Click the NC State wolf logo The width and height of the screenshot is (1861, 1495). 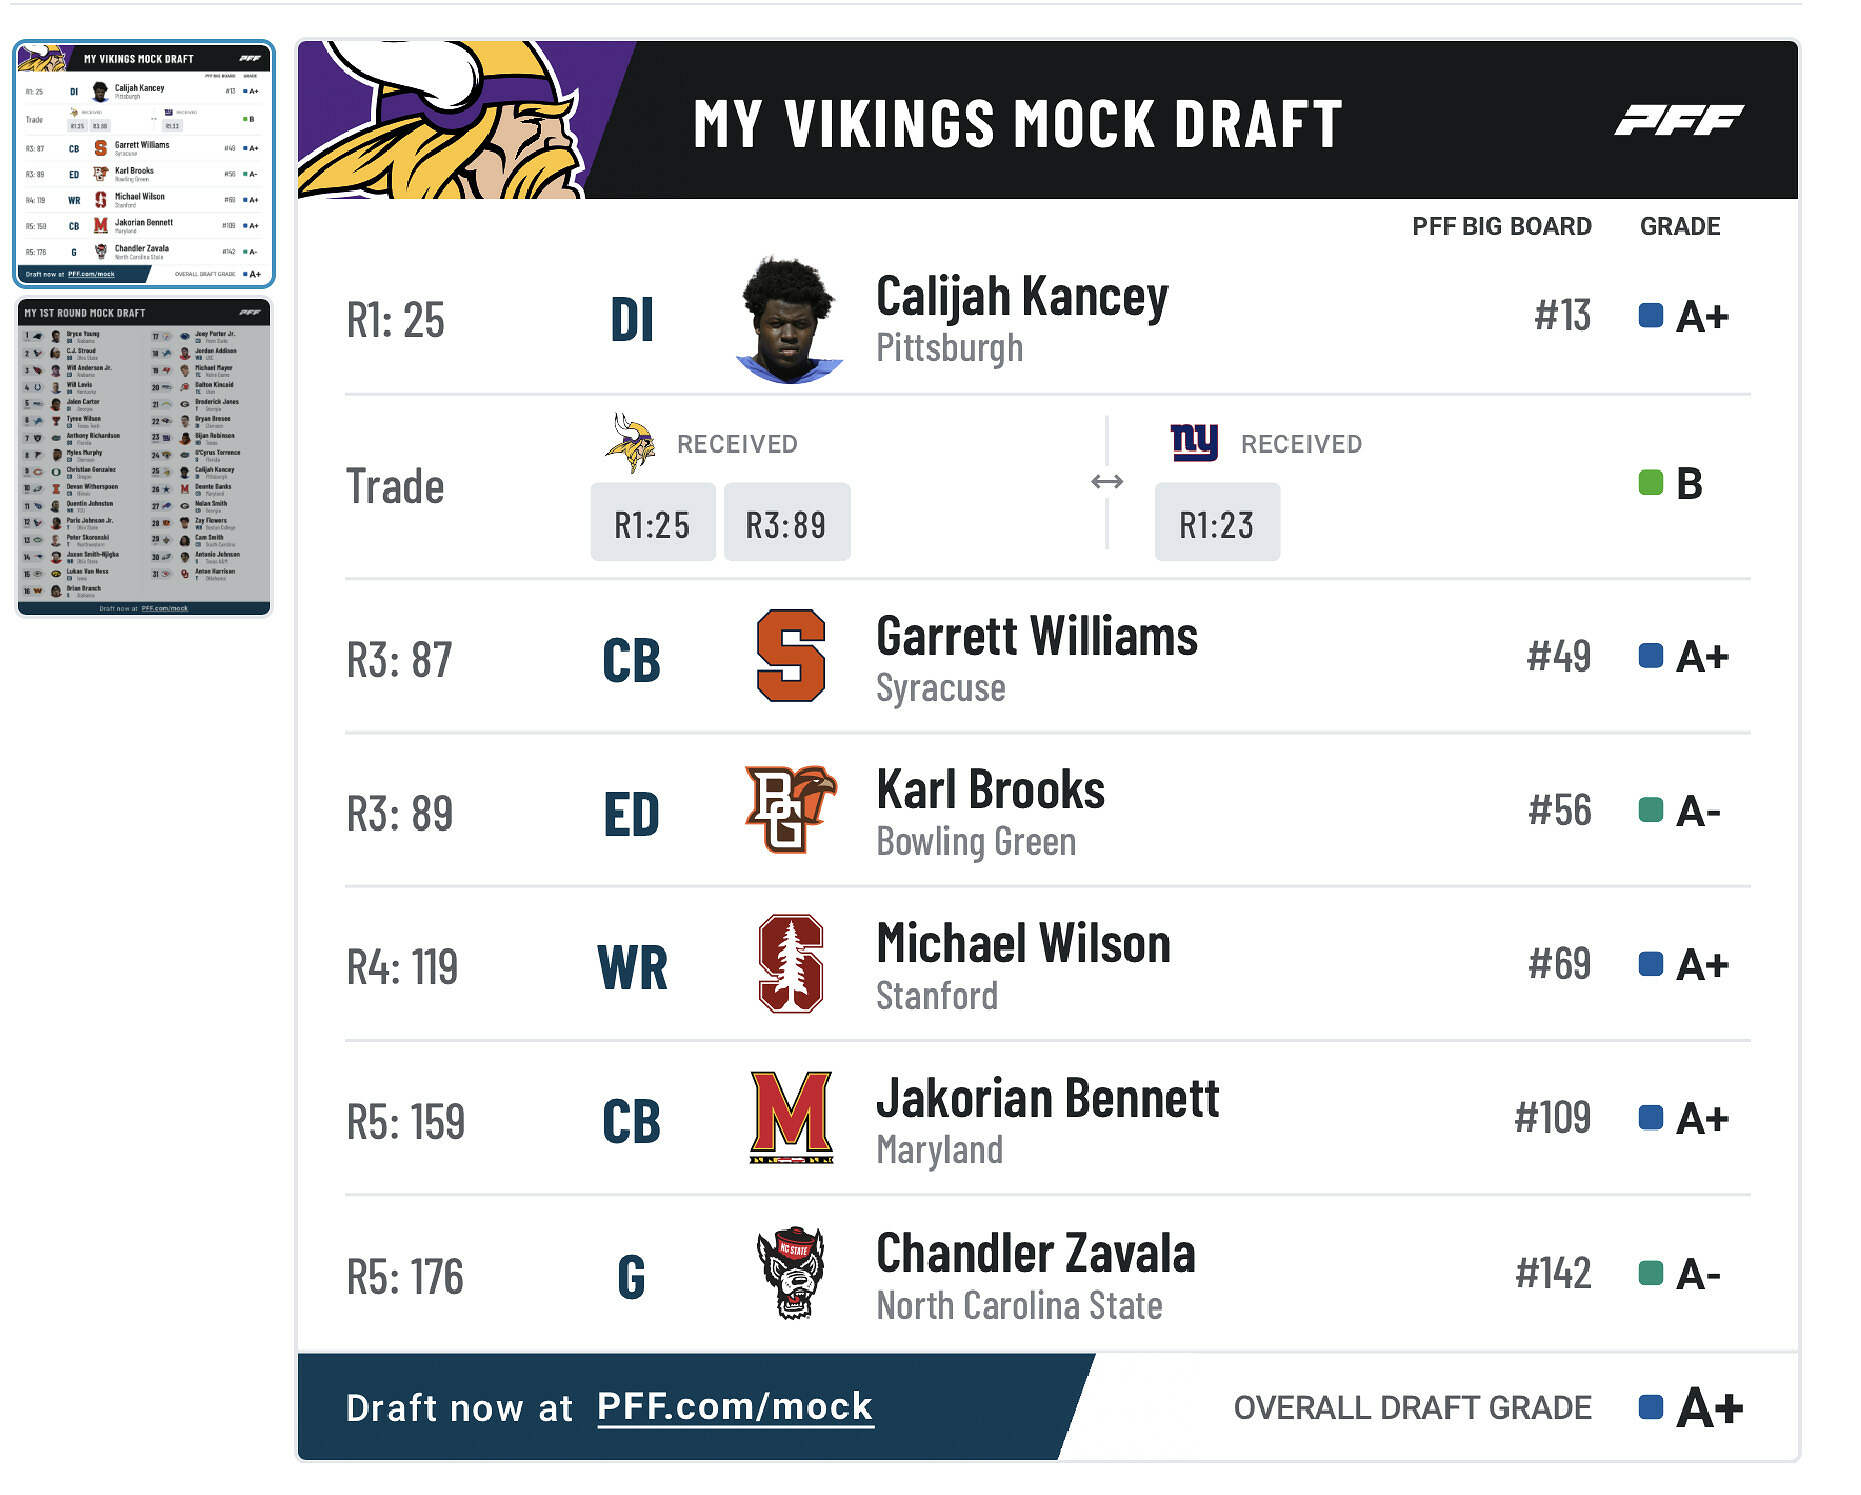pos(790,1273)
